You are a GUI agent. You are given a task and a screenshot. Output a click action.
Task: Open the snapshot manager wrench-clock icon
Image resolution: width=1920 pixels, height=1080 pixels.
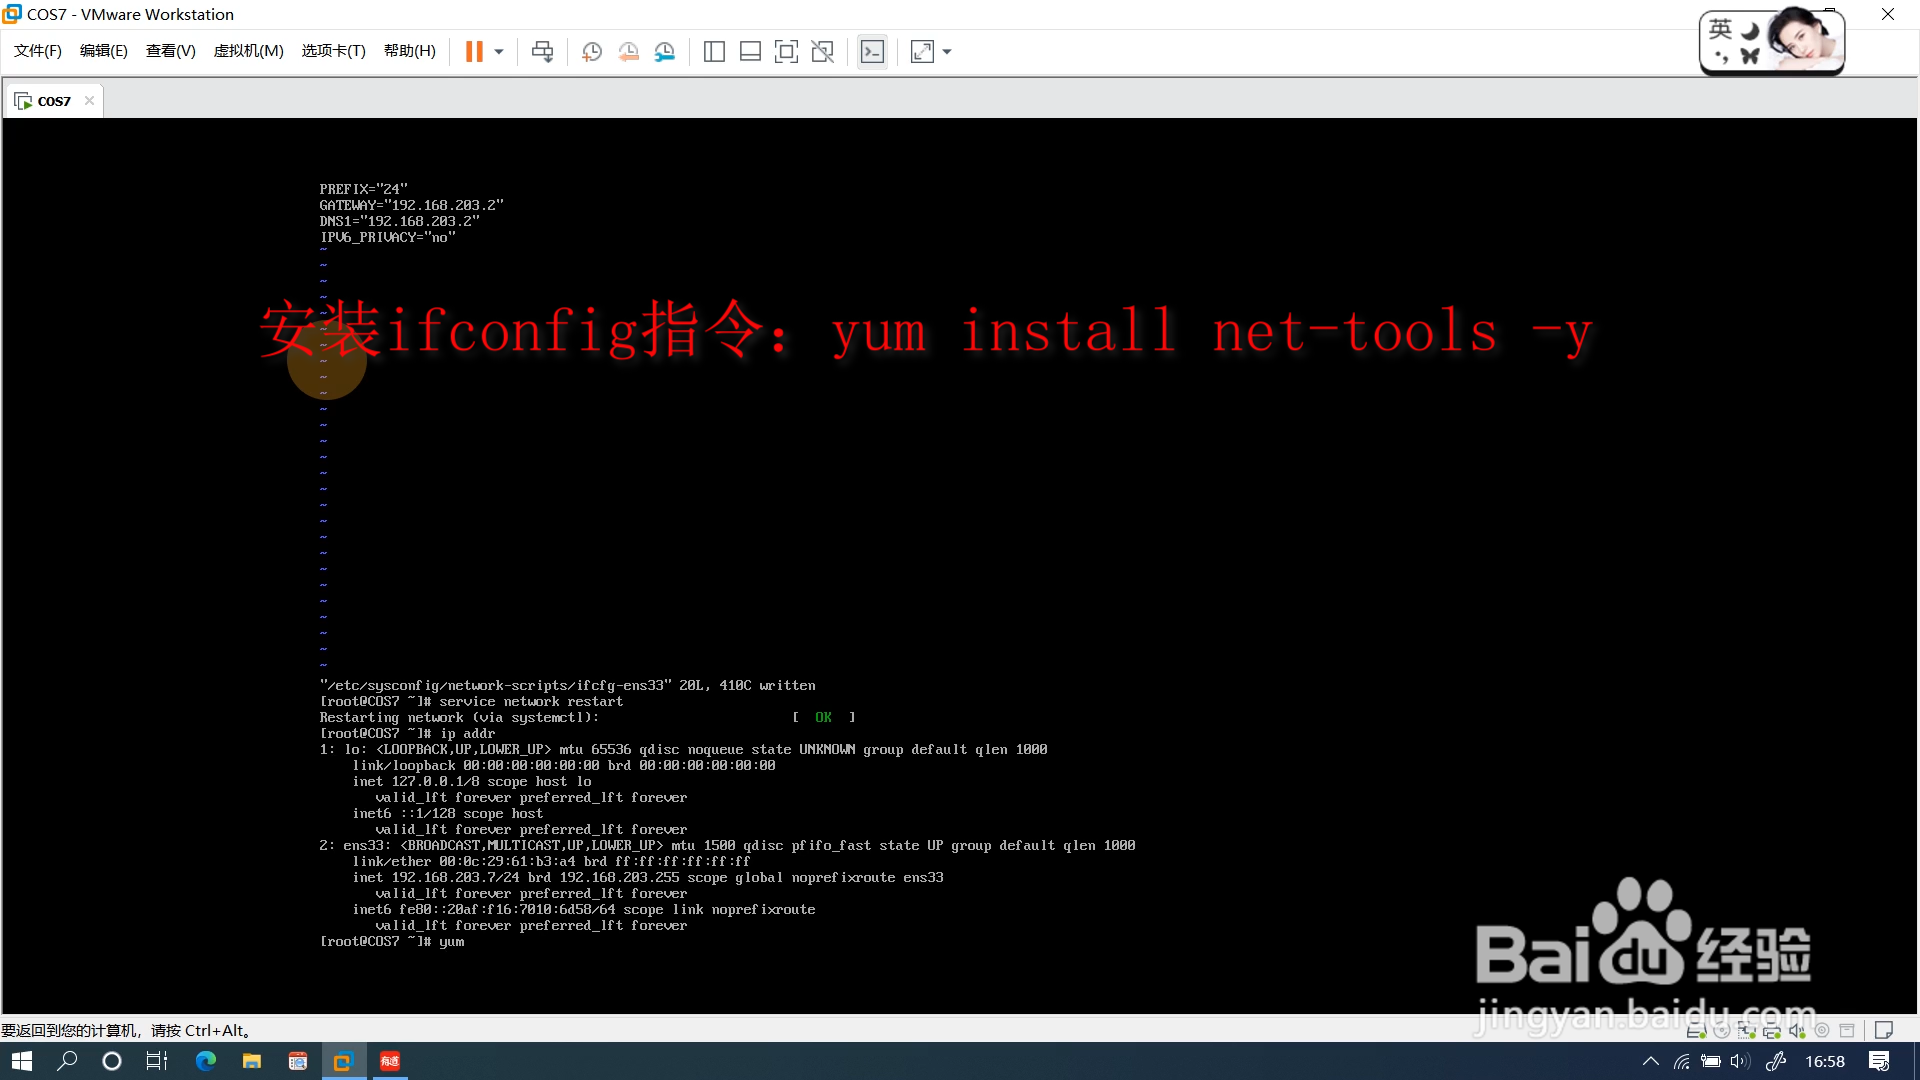pos(665,52)
